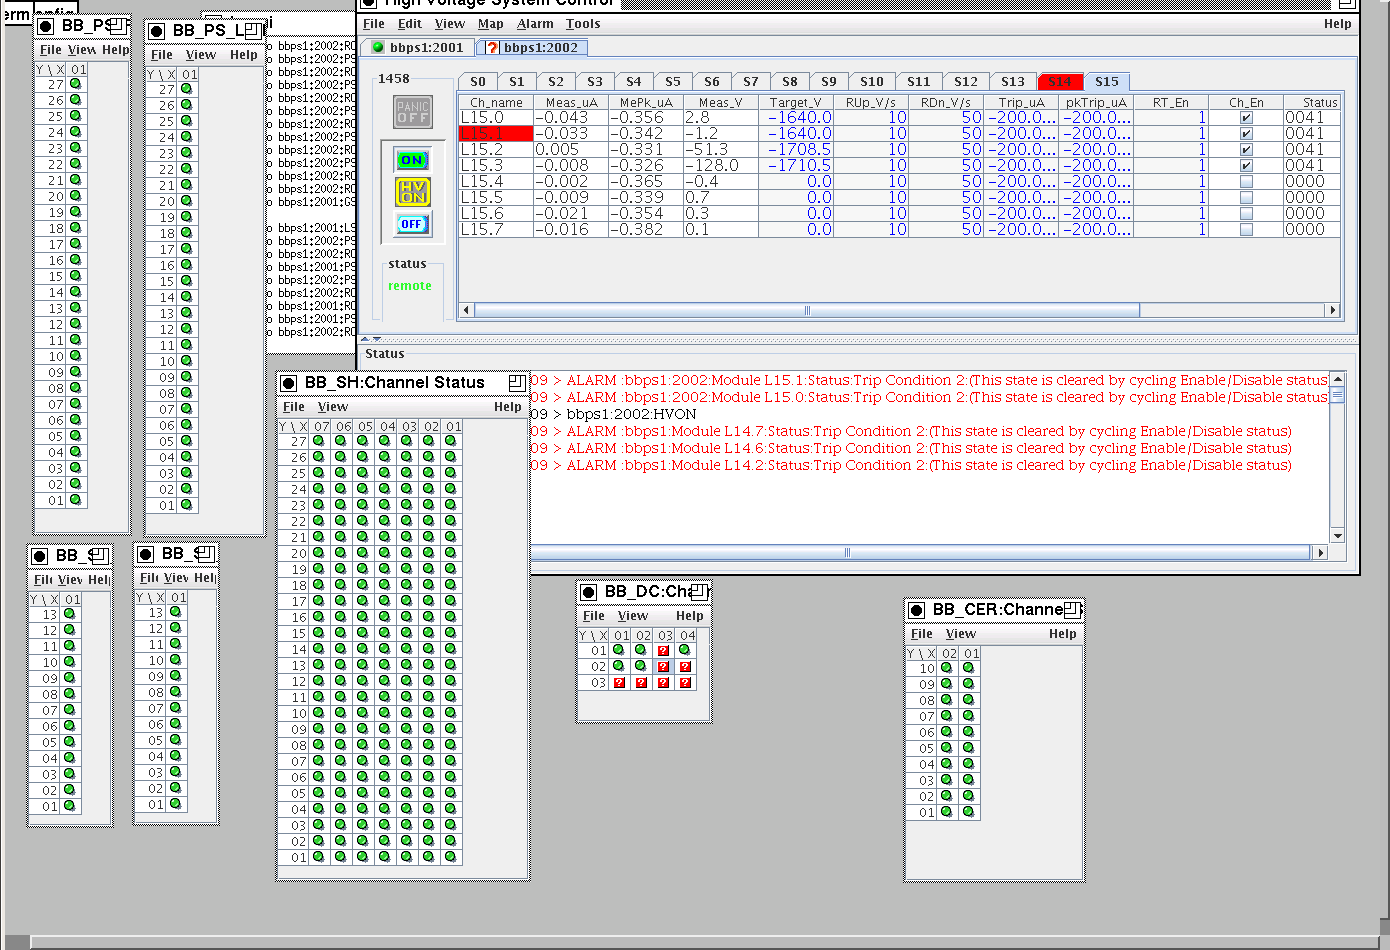Screen dimensions: 1390x950
Task: Enable Ch_En checkbox for channel L15.7
Action: [1246, 230]
